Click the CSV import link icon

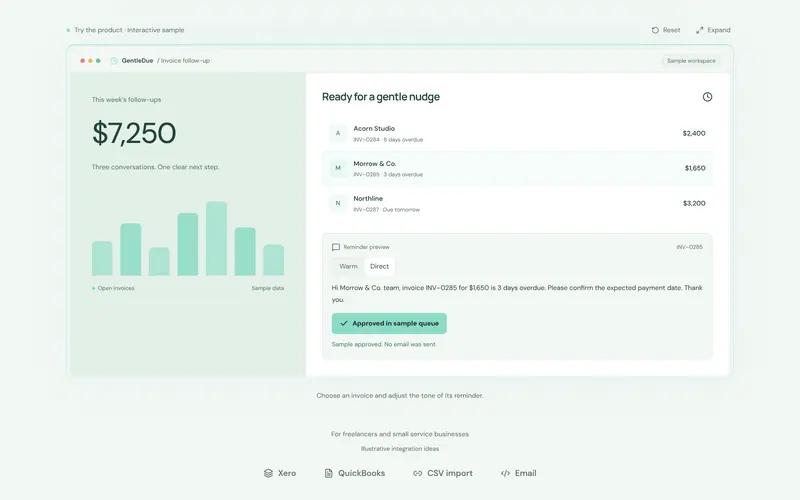click(417, 473)
